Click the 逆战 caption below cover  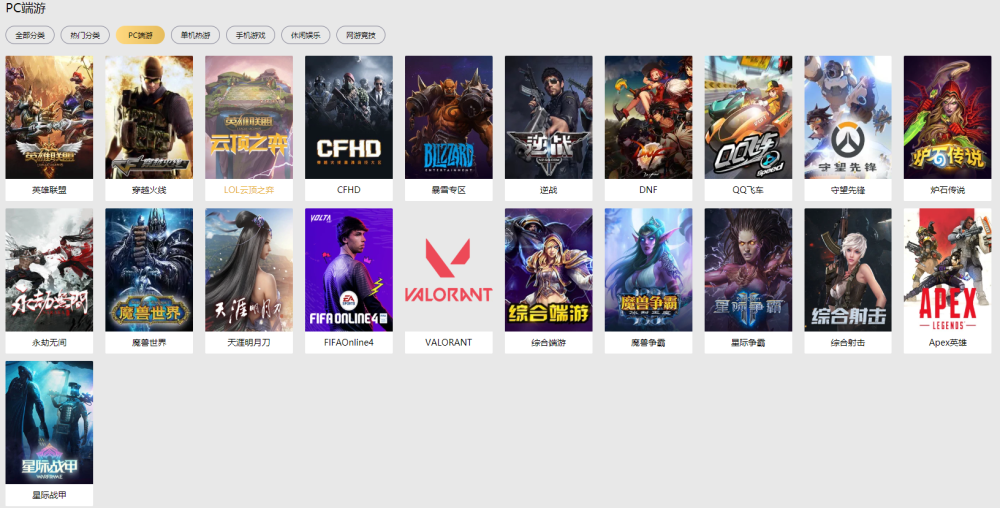click(x=548, y=190)
